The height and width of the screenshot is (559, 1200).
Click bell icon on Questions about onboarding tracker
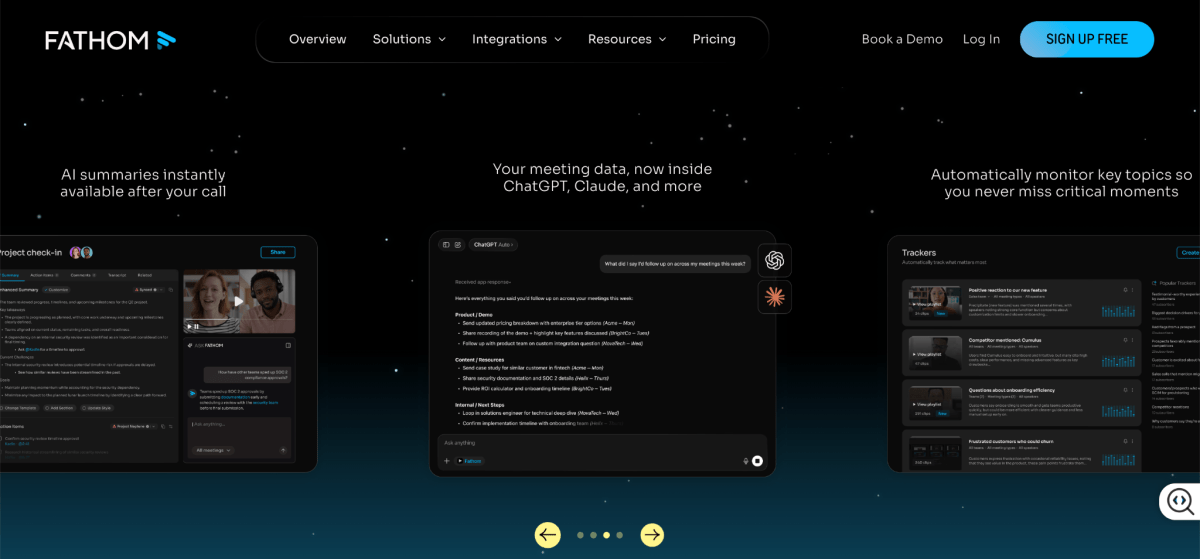pyautogui.click(x=1125, y=390)
